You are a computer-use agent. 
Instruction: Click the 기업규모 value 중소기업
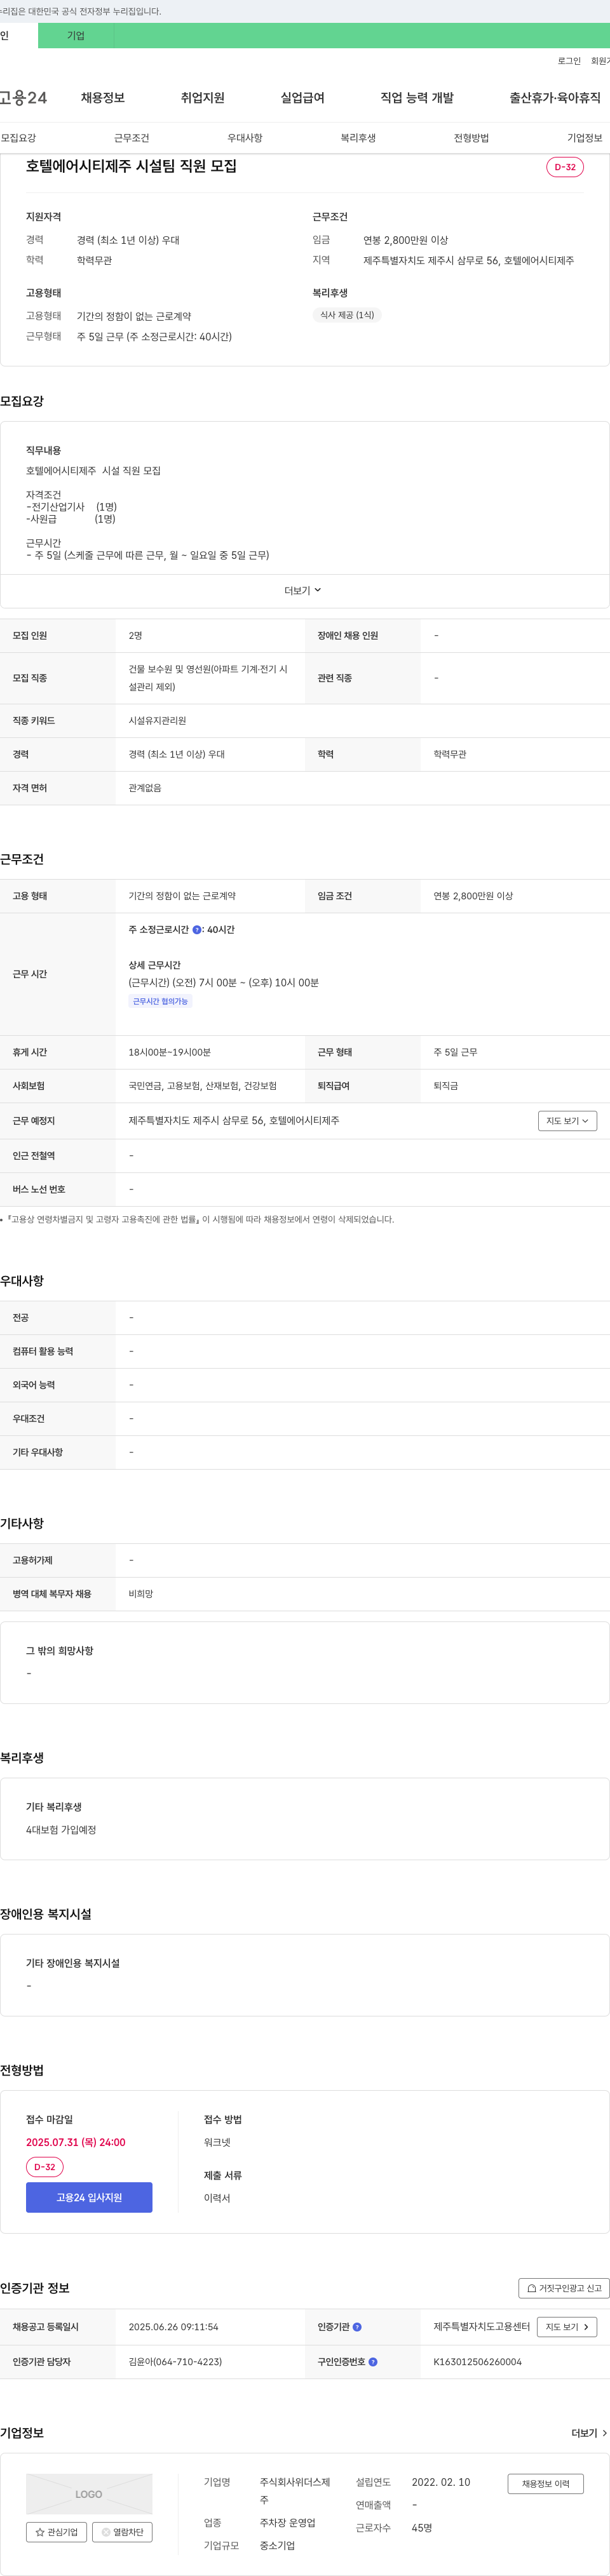(277, 2546)
